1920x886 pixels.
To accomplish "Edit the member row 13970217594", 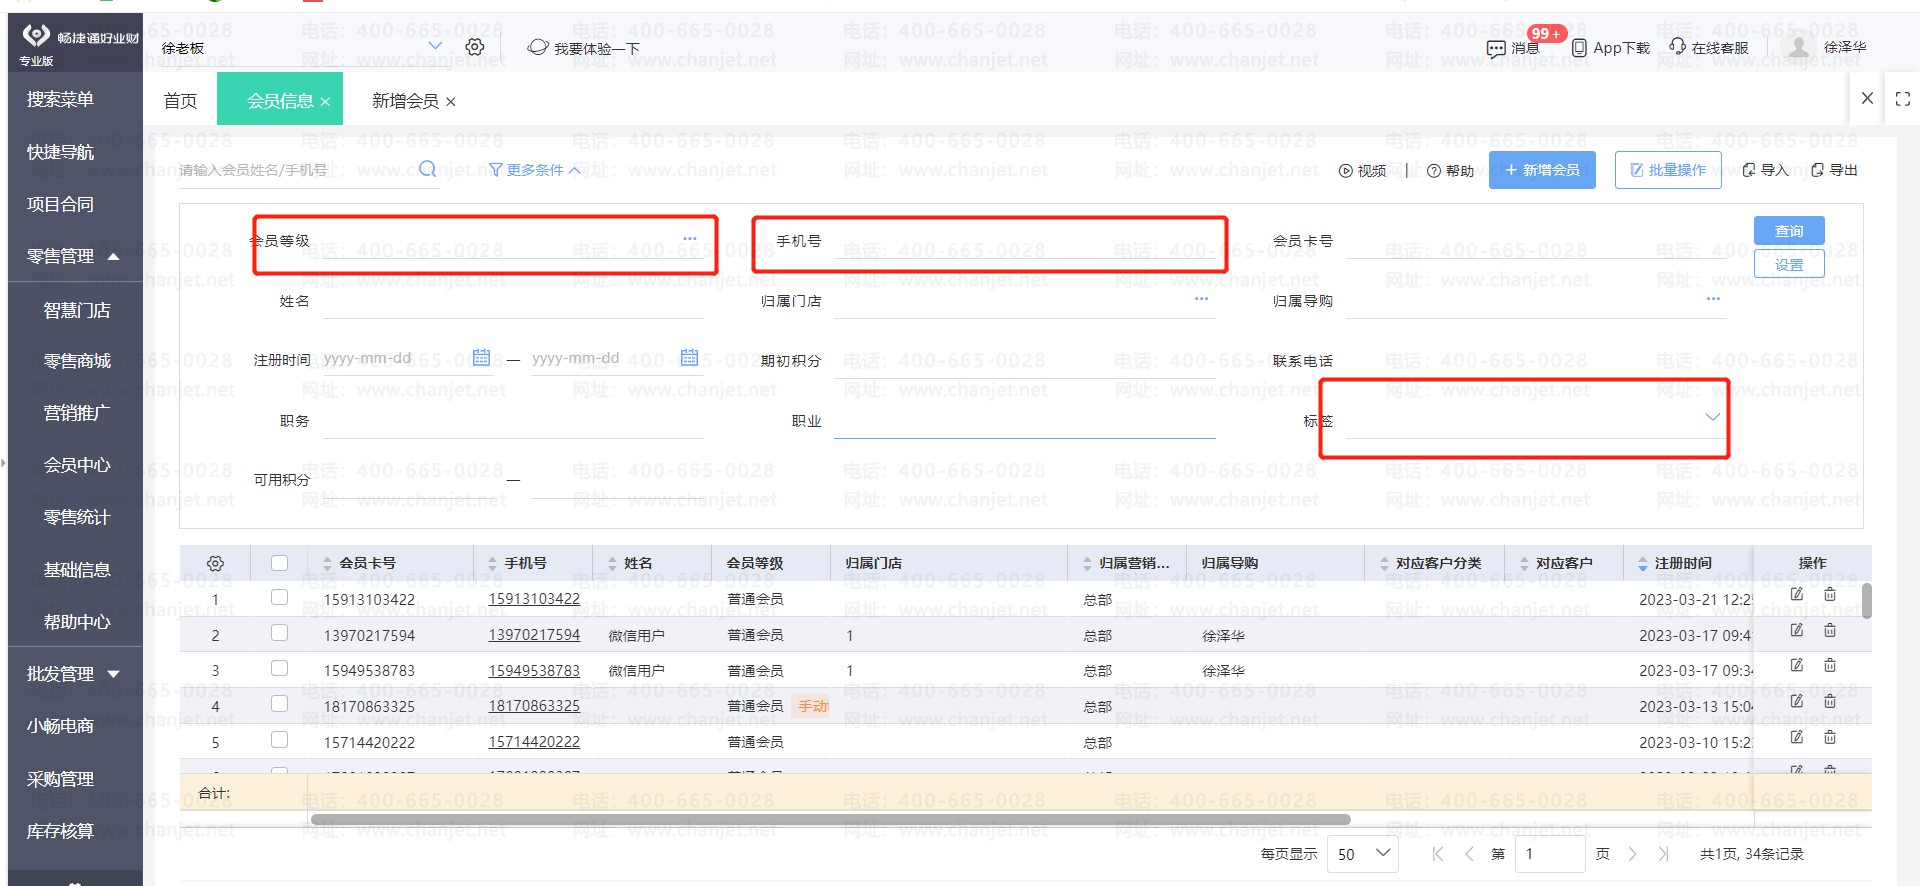I will click(x=1796, y=630).
